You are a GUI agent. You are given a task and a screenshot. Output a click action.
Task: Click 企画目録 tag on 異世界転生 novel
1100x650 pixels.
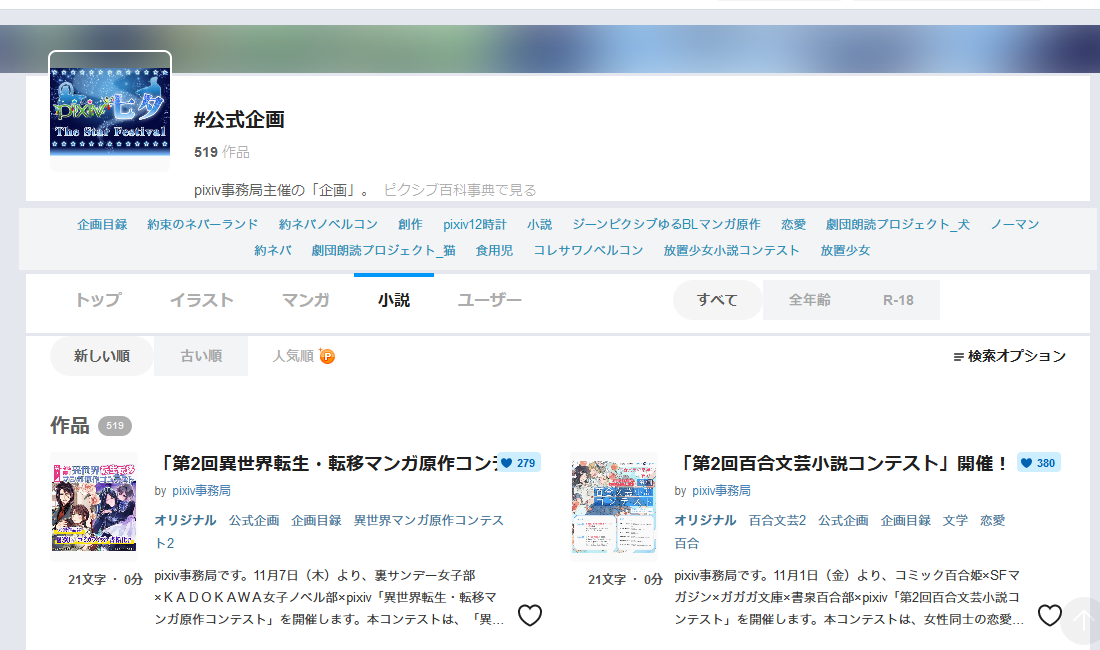(316, 520)
